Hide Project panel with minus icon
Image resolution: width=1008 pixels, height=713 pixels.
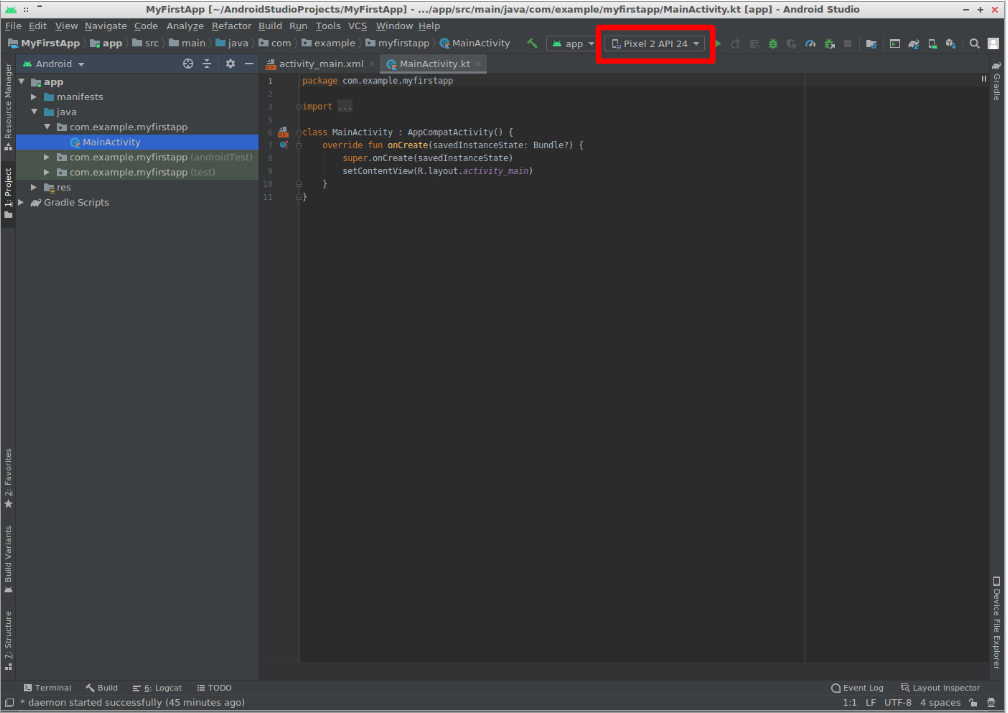(x=249, y=64)
